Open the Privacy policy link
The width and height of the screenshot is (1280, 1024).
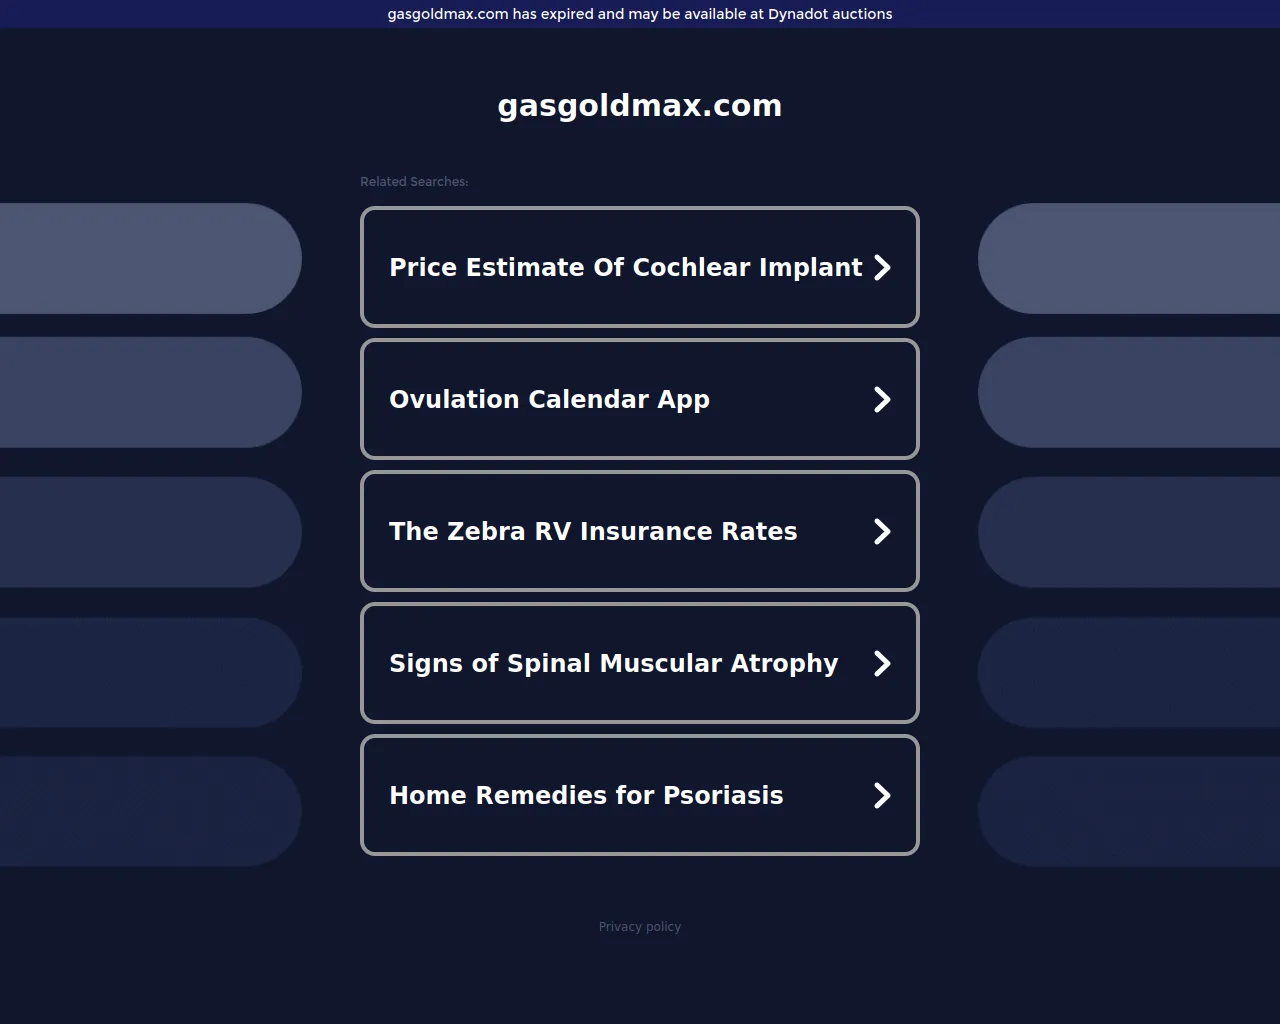tap(640, 927)
